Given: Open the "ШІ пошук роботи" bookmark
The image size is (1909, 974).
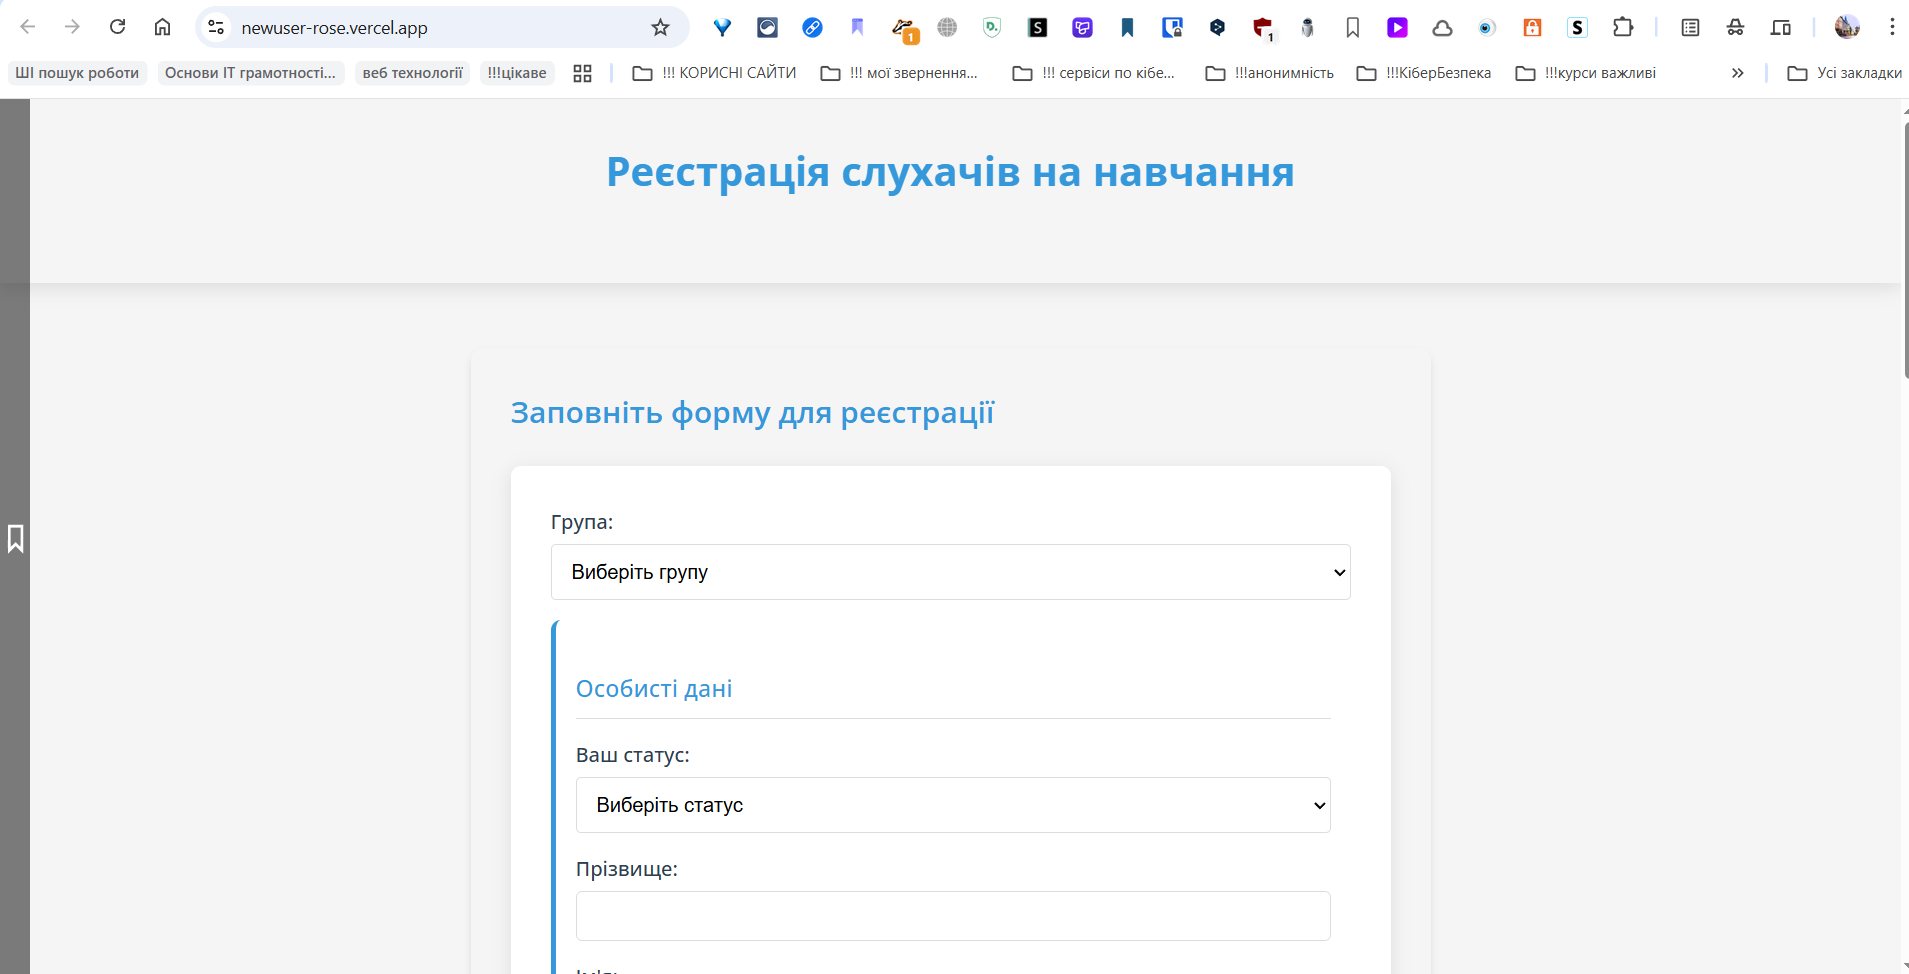Looking at the screenshot, I should (x=77, y=73).
